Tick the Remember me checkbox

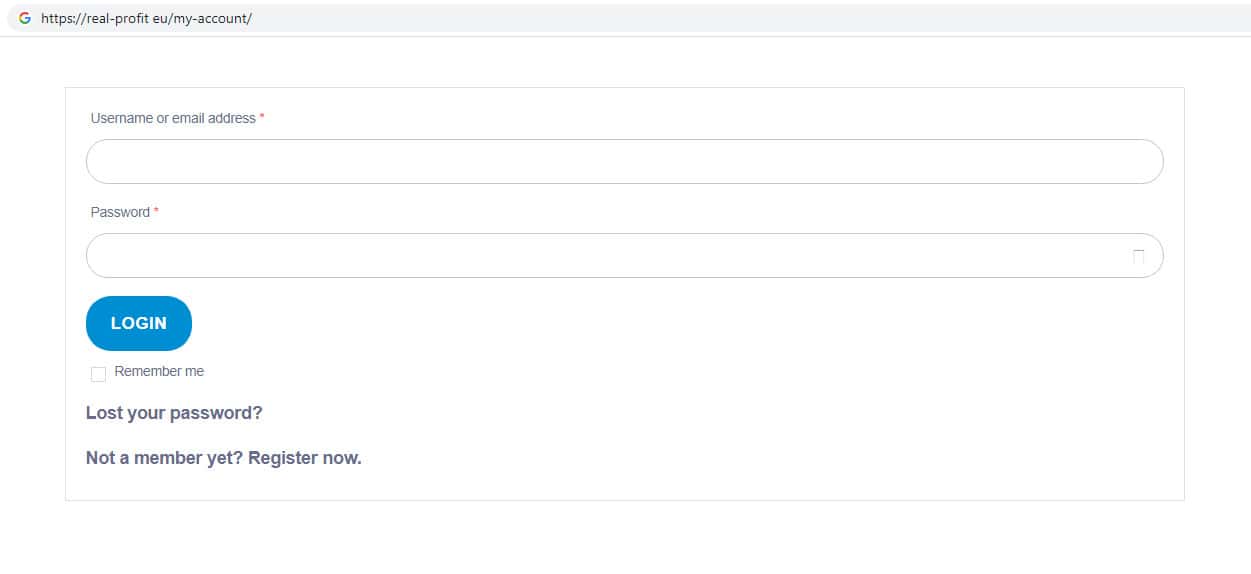coord(98,374)
